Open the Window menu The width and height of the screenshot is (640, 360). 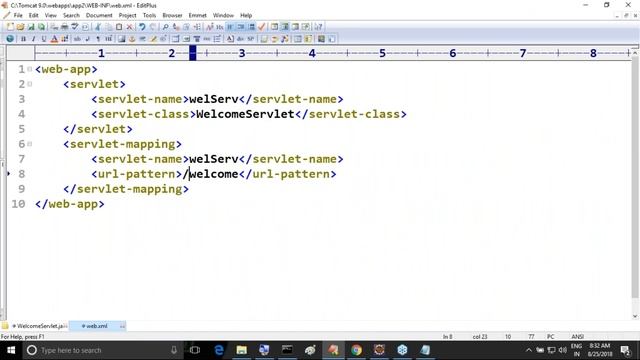click(x=223, y=16)
